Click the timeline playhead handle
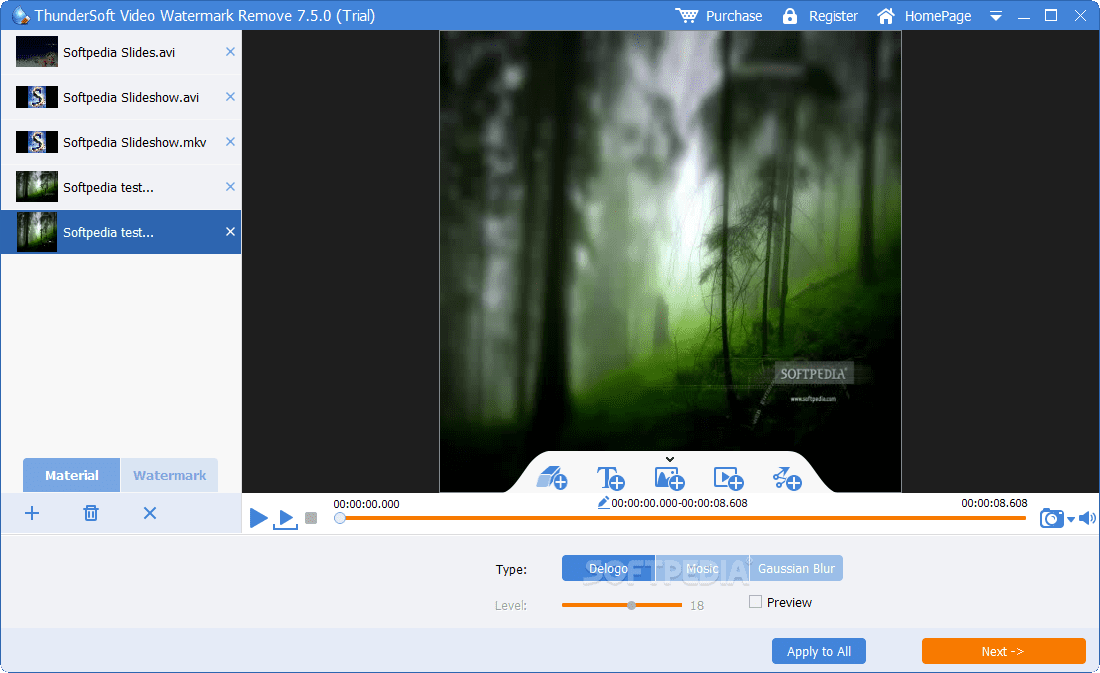This screenshot has height=673, width=1100. [x=340, y=518]
